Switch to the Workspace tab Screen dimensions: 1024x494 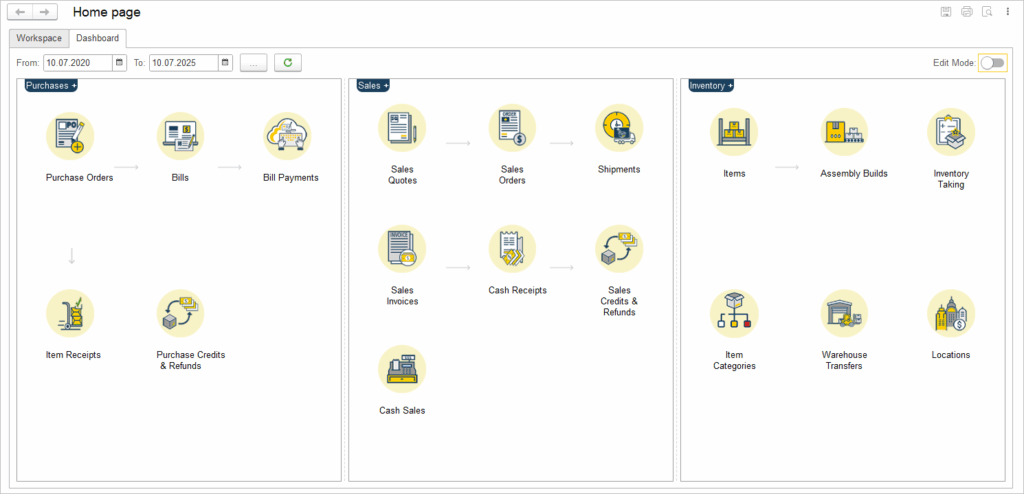coord(39,38)
